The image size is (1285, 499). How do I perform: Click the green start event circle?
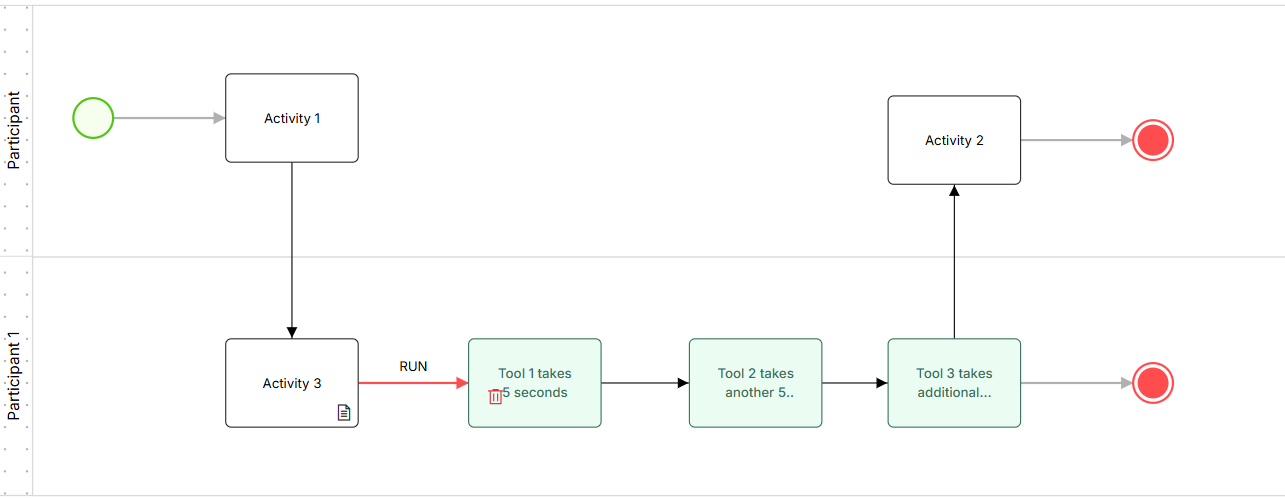[x=93, y=118]
